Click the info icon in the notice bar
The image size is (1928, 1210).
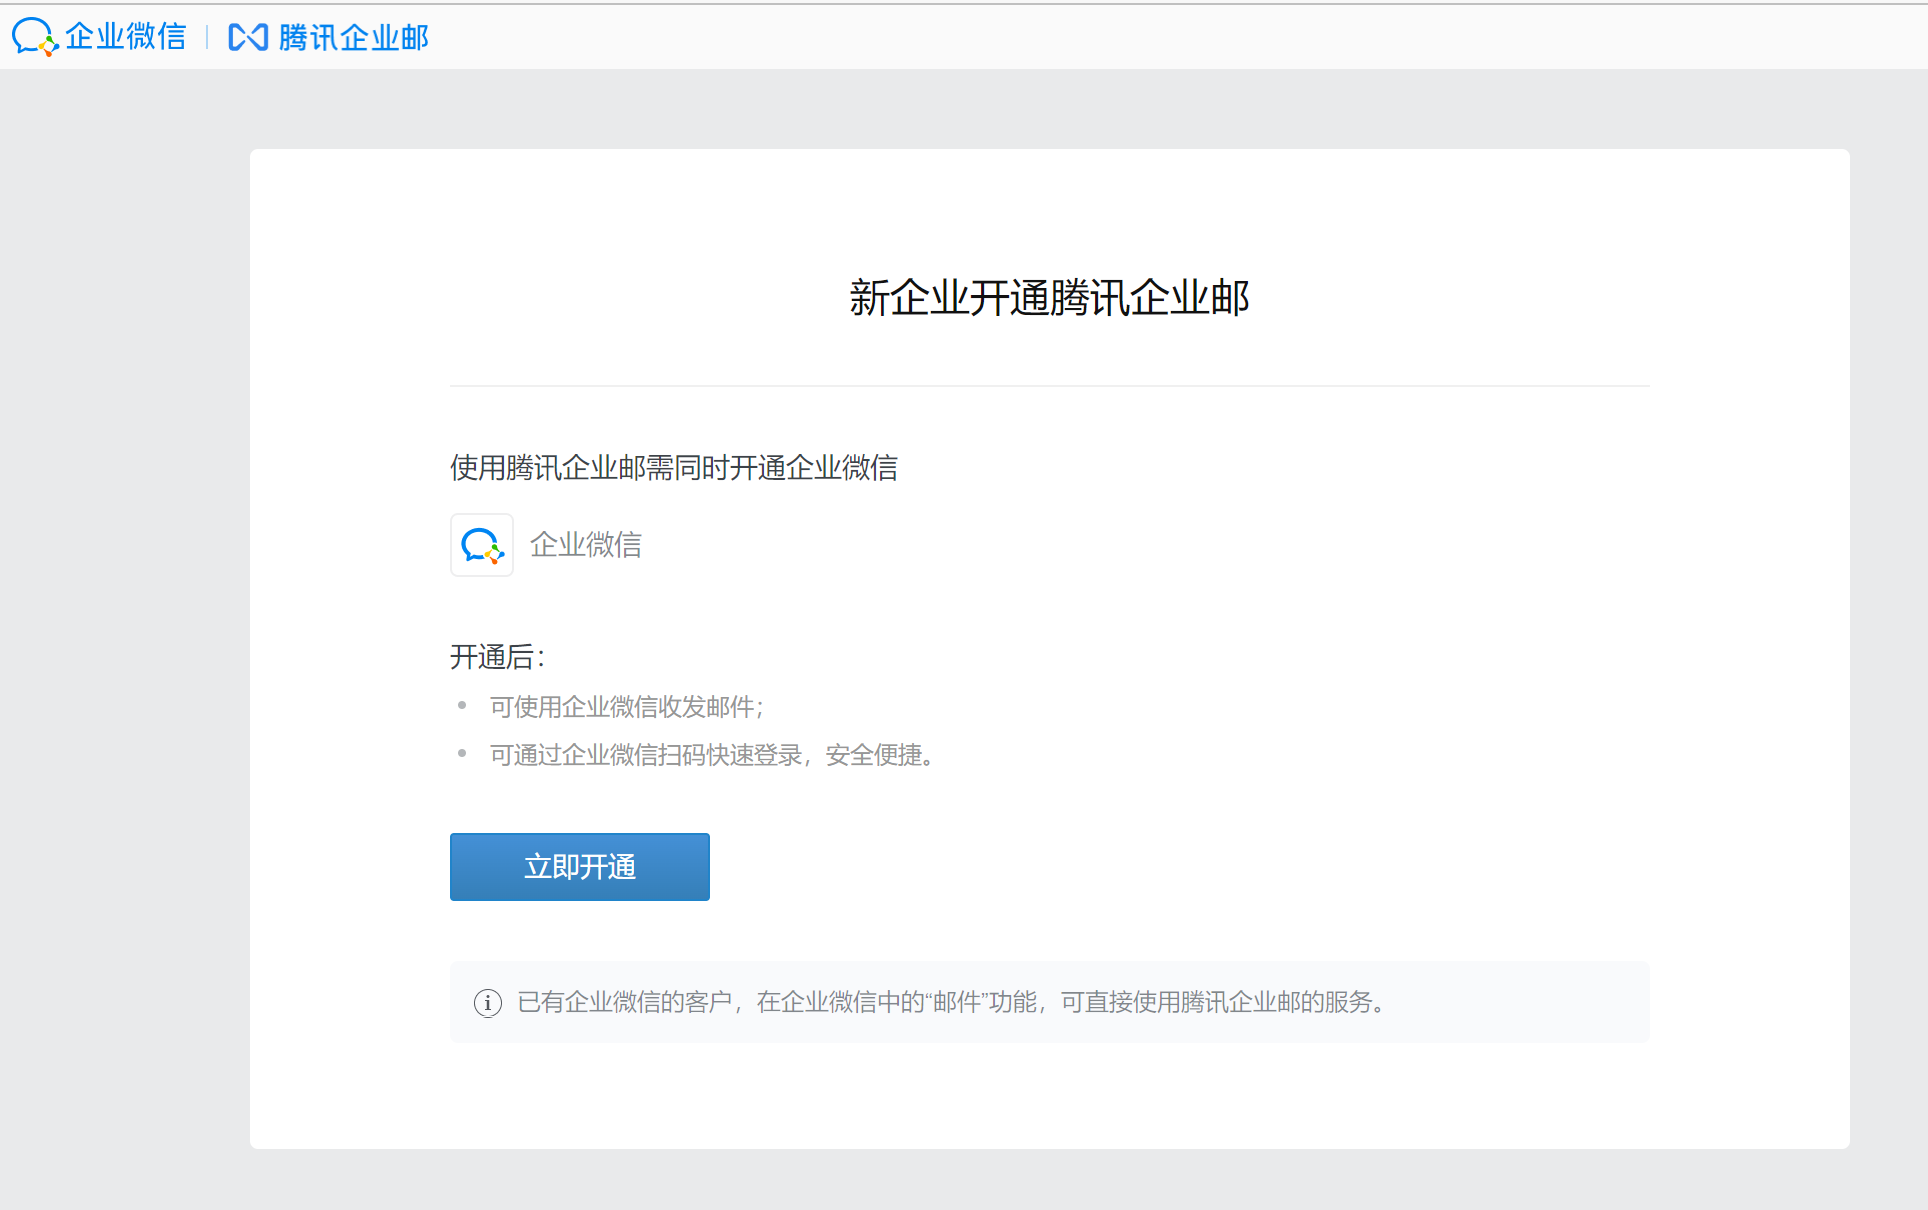pyautogui.click(x=488, y=1002)
